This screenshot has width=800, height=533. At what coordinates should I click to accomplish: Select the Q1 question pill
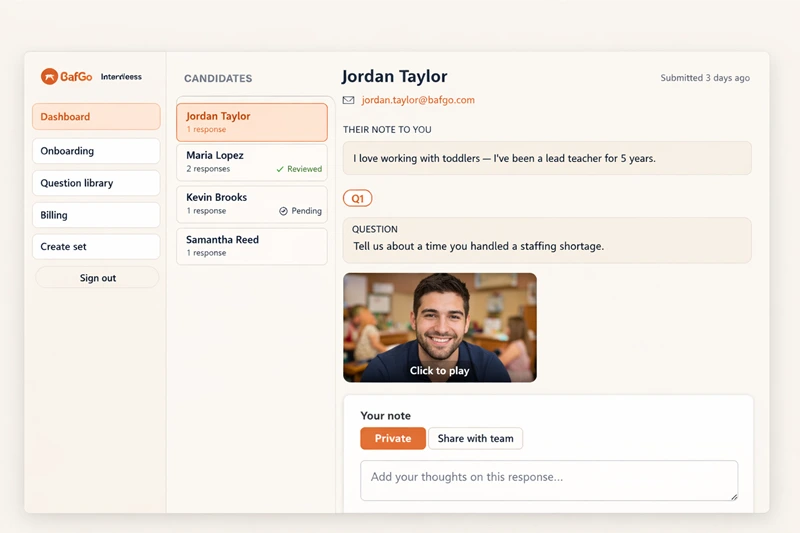[x=358, y=198]
